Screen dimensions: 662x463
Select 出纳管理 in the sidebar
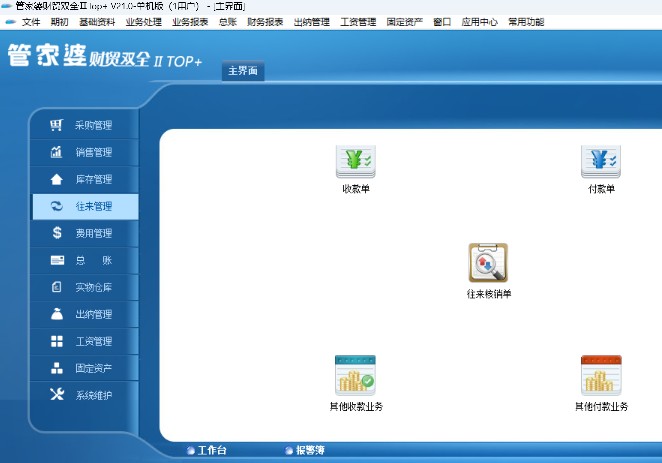[x=85, y=314]
